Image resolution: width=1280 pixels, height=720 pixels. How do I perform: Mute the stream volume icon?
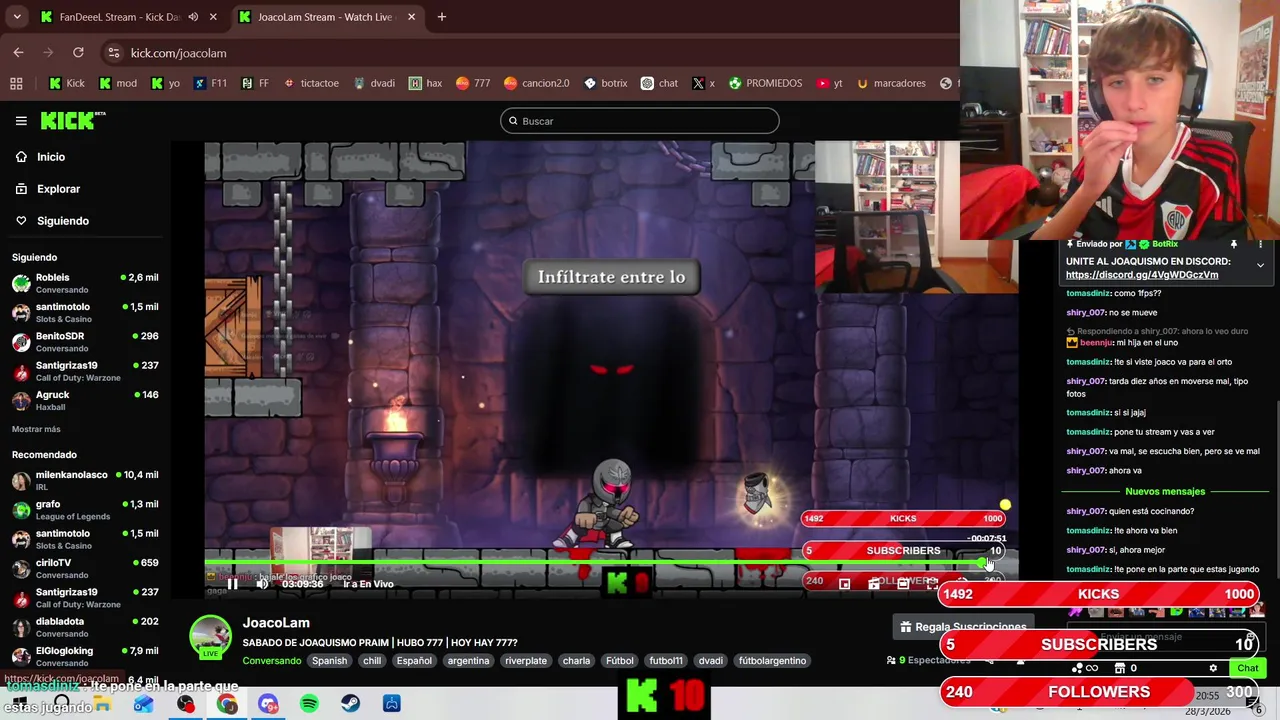click(x=262, y=584)
